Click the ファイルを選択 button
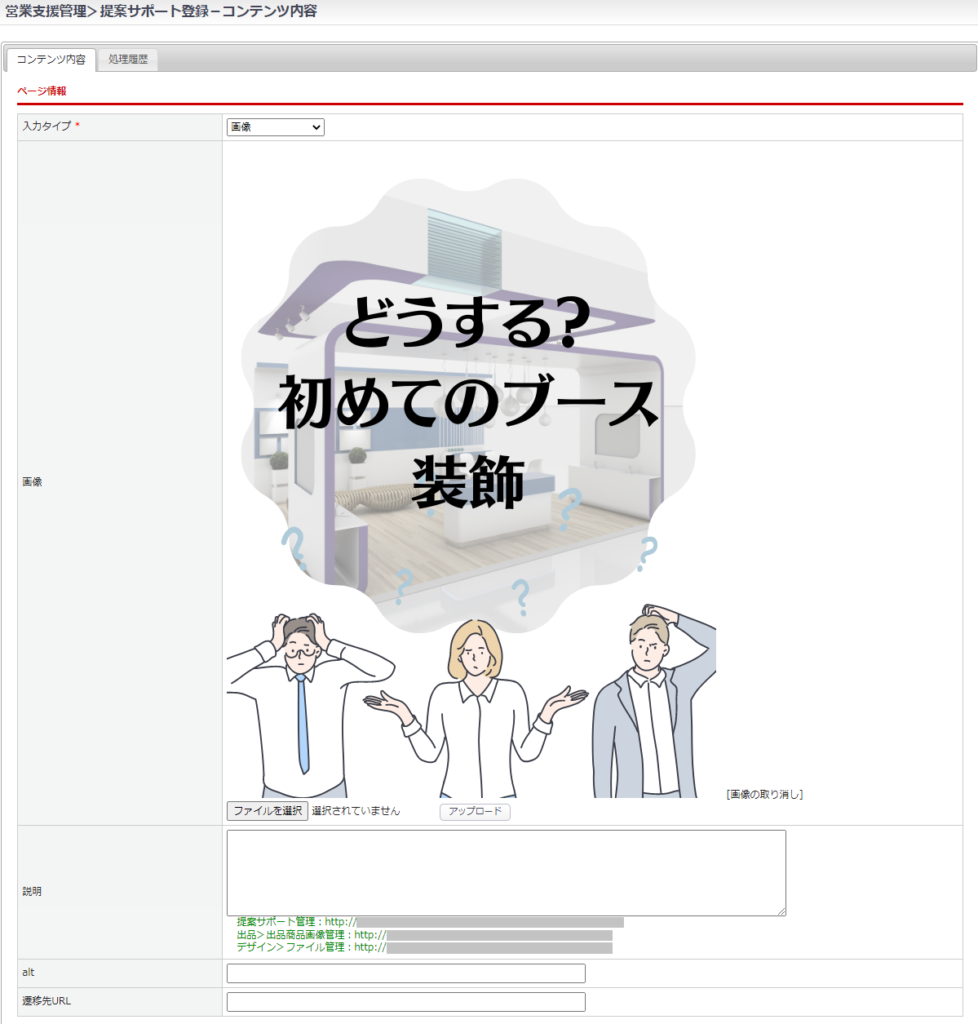 pyautogui.click(x=267, y=811)
